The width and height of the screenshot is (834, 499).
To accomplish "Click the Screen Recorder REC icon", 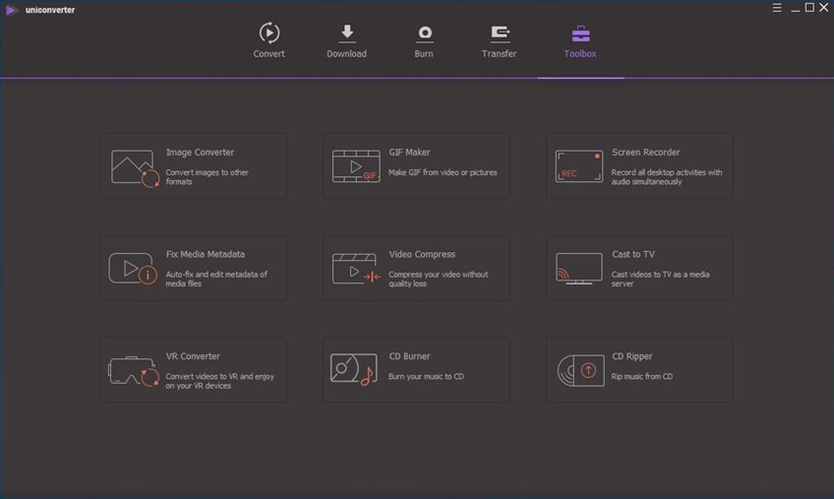I will pyautogui.click(x=579, y=167).
